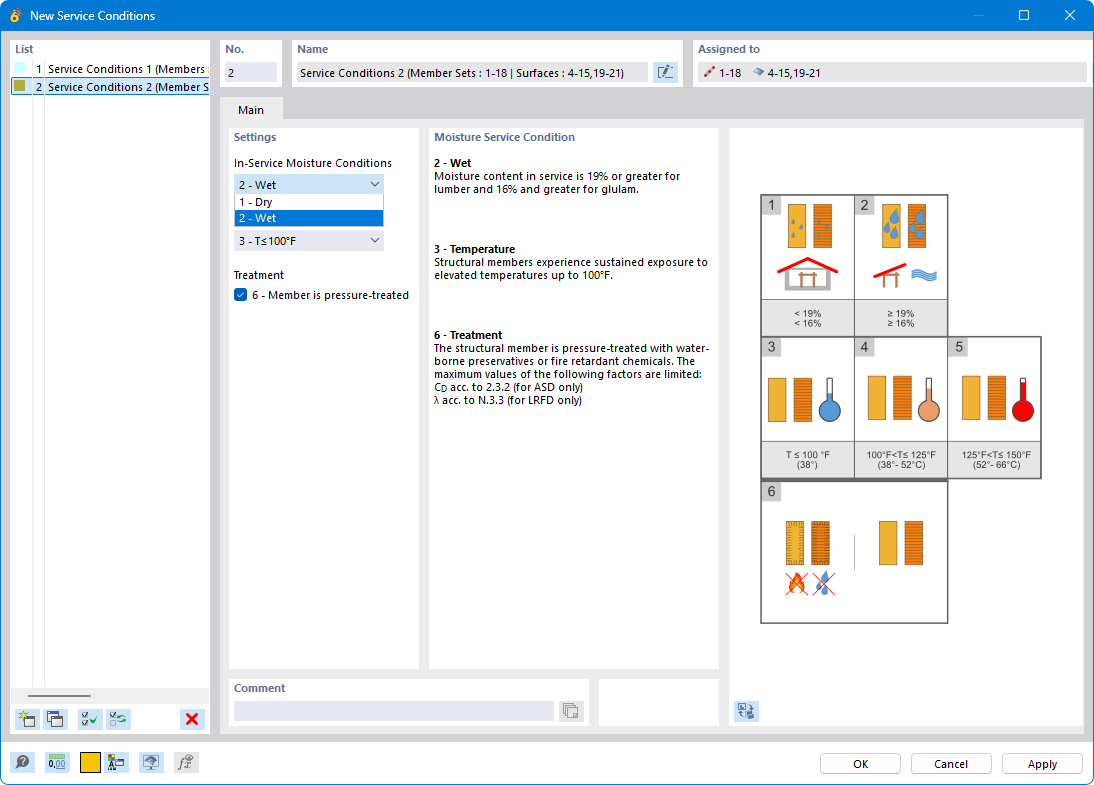Click illustration tile 6 treatment
The height and width of the screenshot is (785, 1094).
point(854,551)
